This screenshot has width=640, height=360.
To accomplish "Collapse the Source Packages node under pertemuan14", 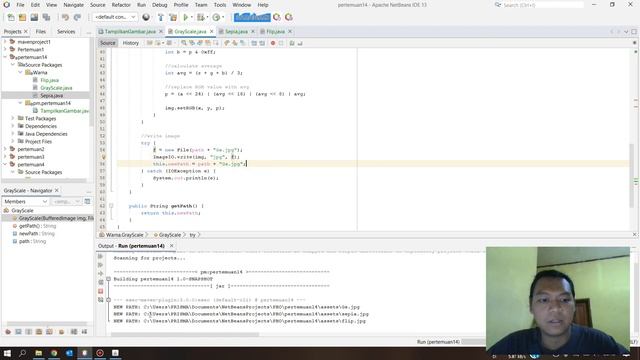I will [x=13, y=65].
